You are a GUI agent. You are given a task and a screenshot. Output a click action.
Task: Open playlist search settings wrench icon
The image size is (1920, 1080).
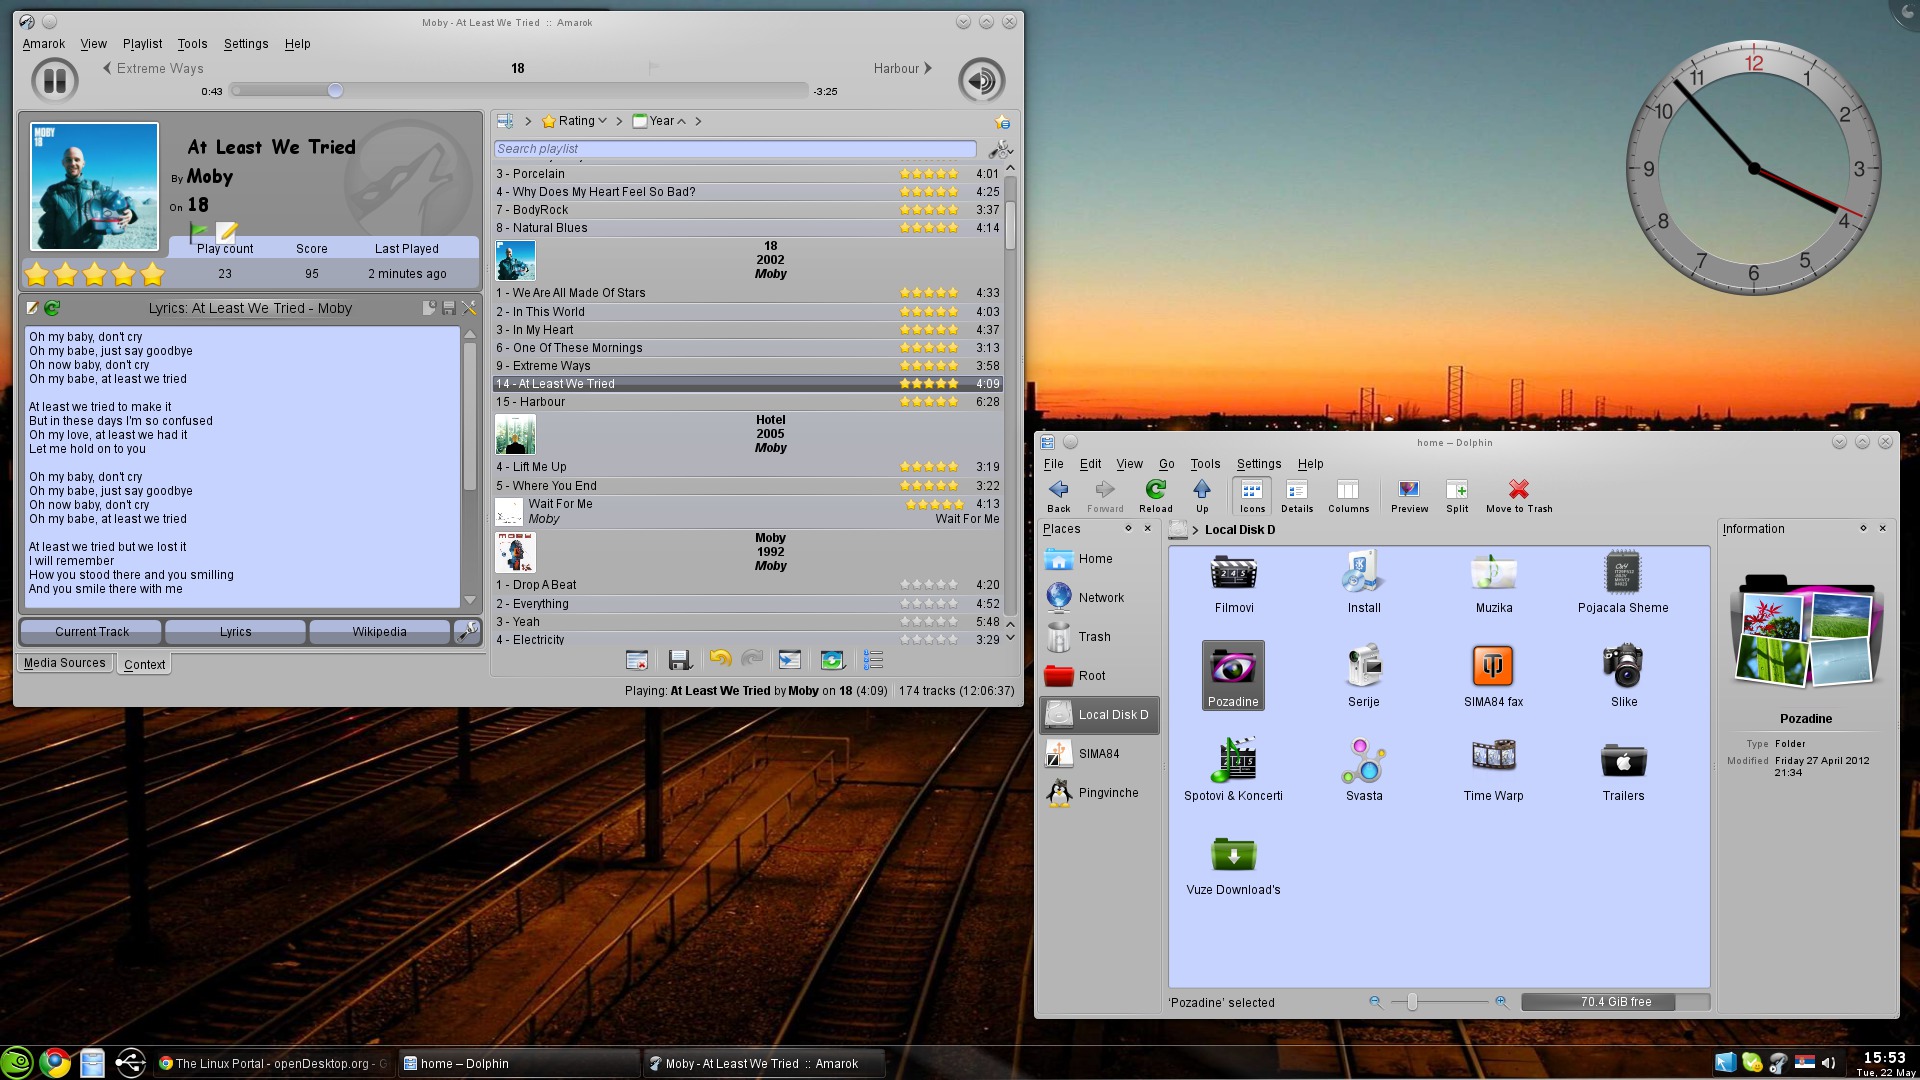pyautogui.click(x=999, y=149)
